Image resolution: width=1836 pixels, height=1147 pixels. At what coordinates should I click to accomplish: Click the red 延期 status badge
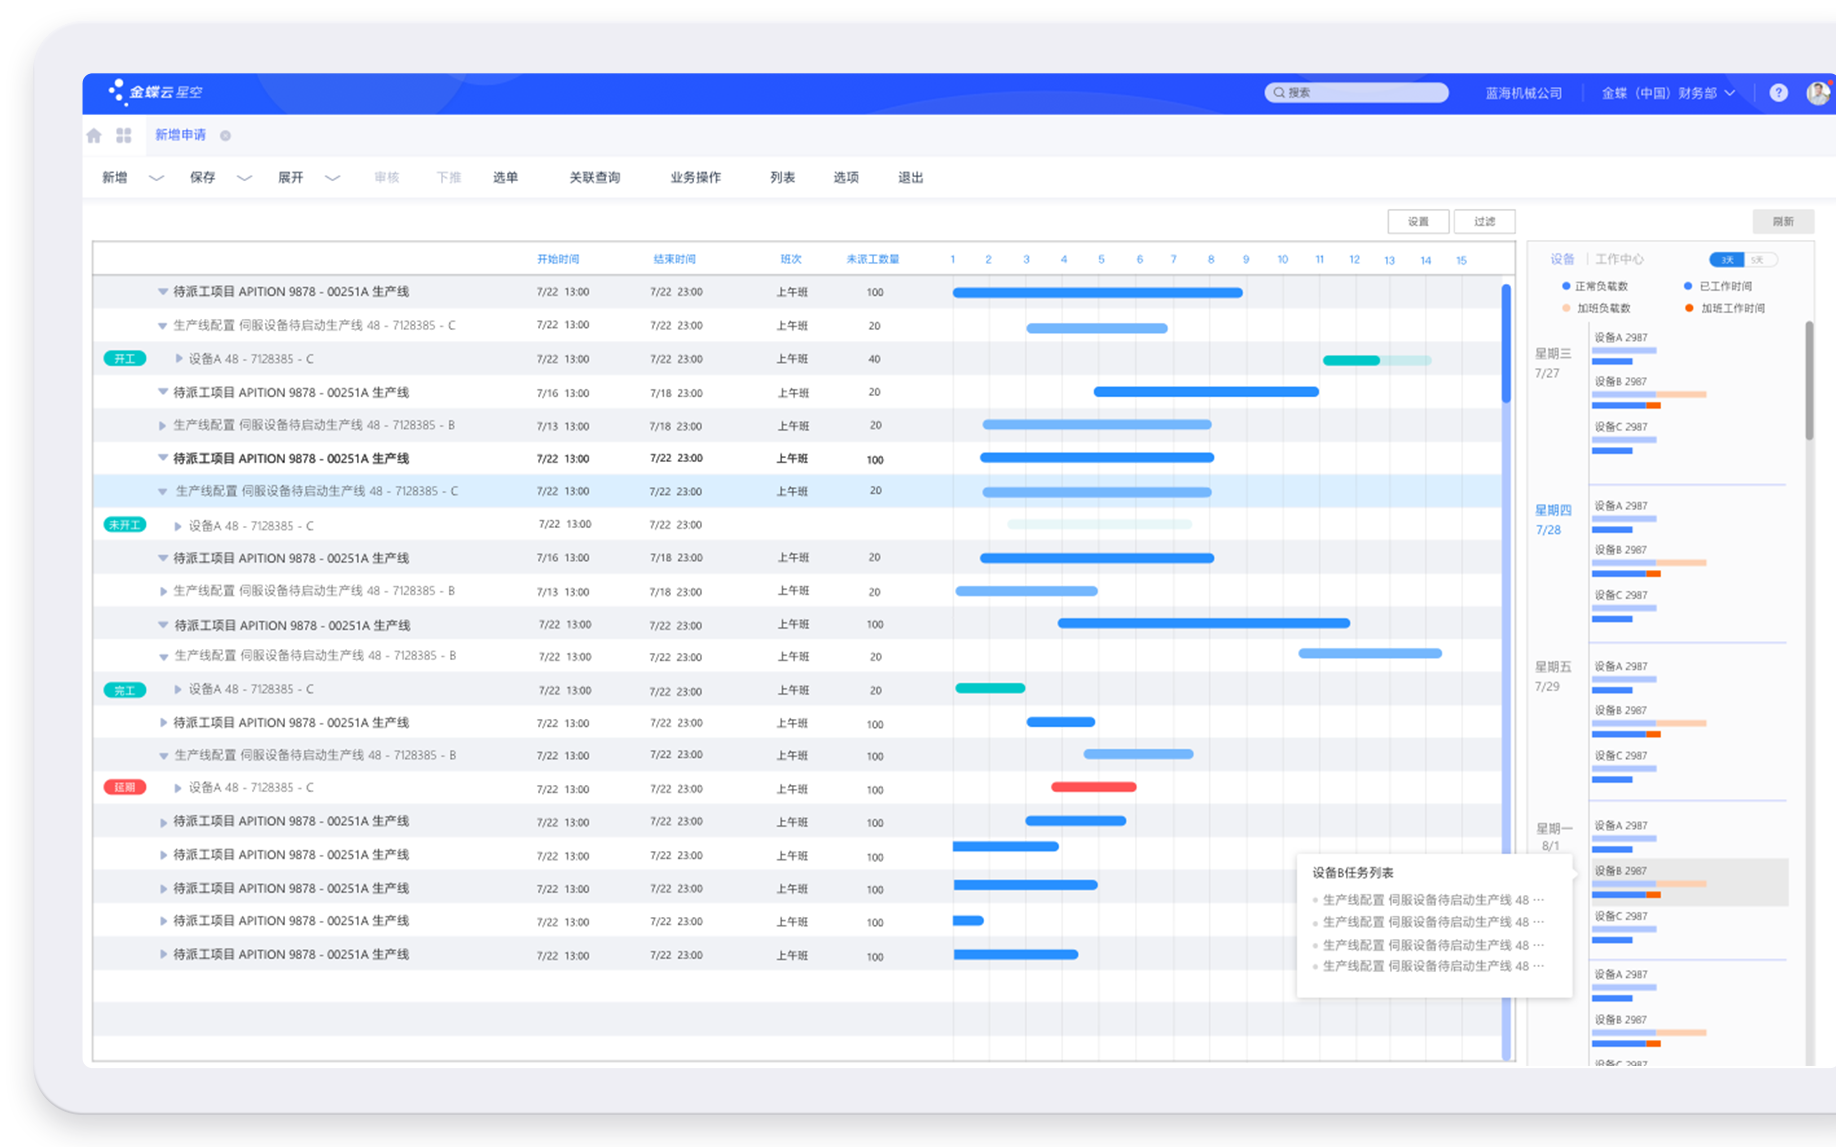[125, 788]
